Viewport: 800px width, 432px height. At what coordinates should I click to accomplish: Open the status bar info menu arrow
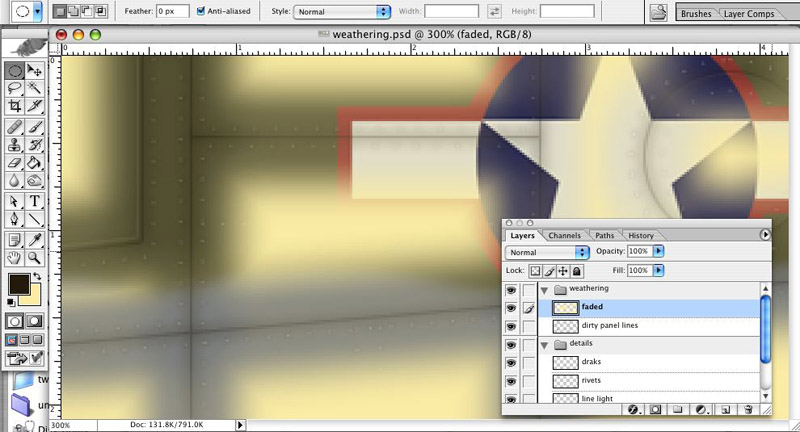[x=240, y=425]
